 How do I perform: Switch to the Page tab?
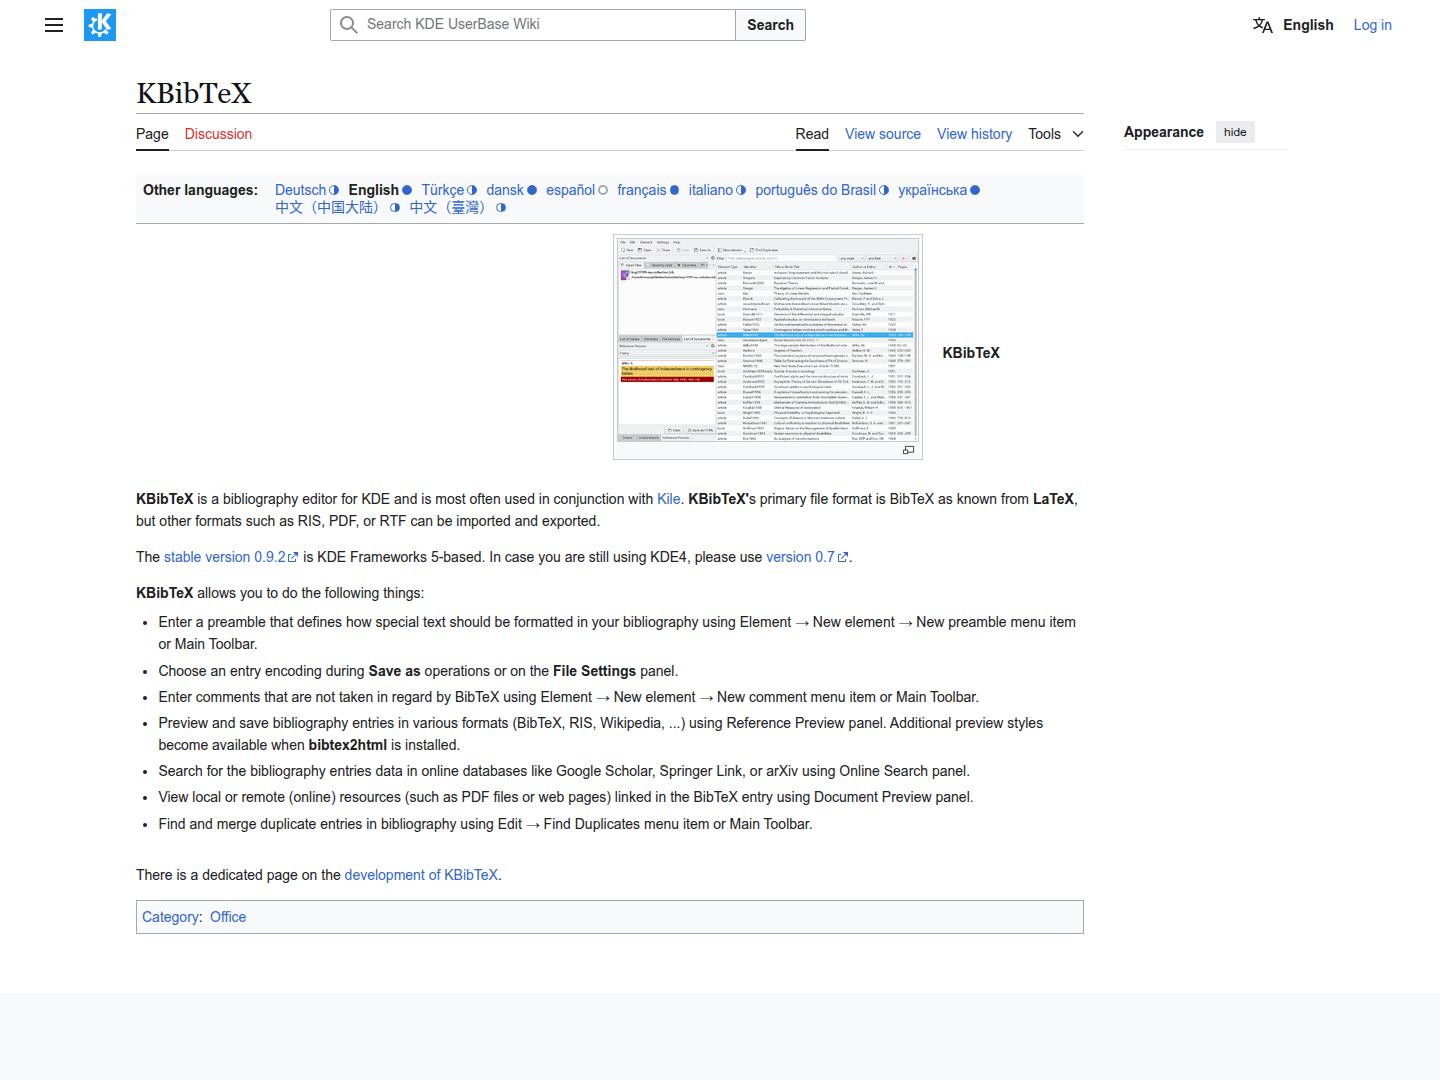[152, 134]
